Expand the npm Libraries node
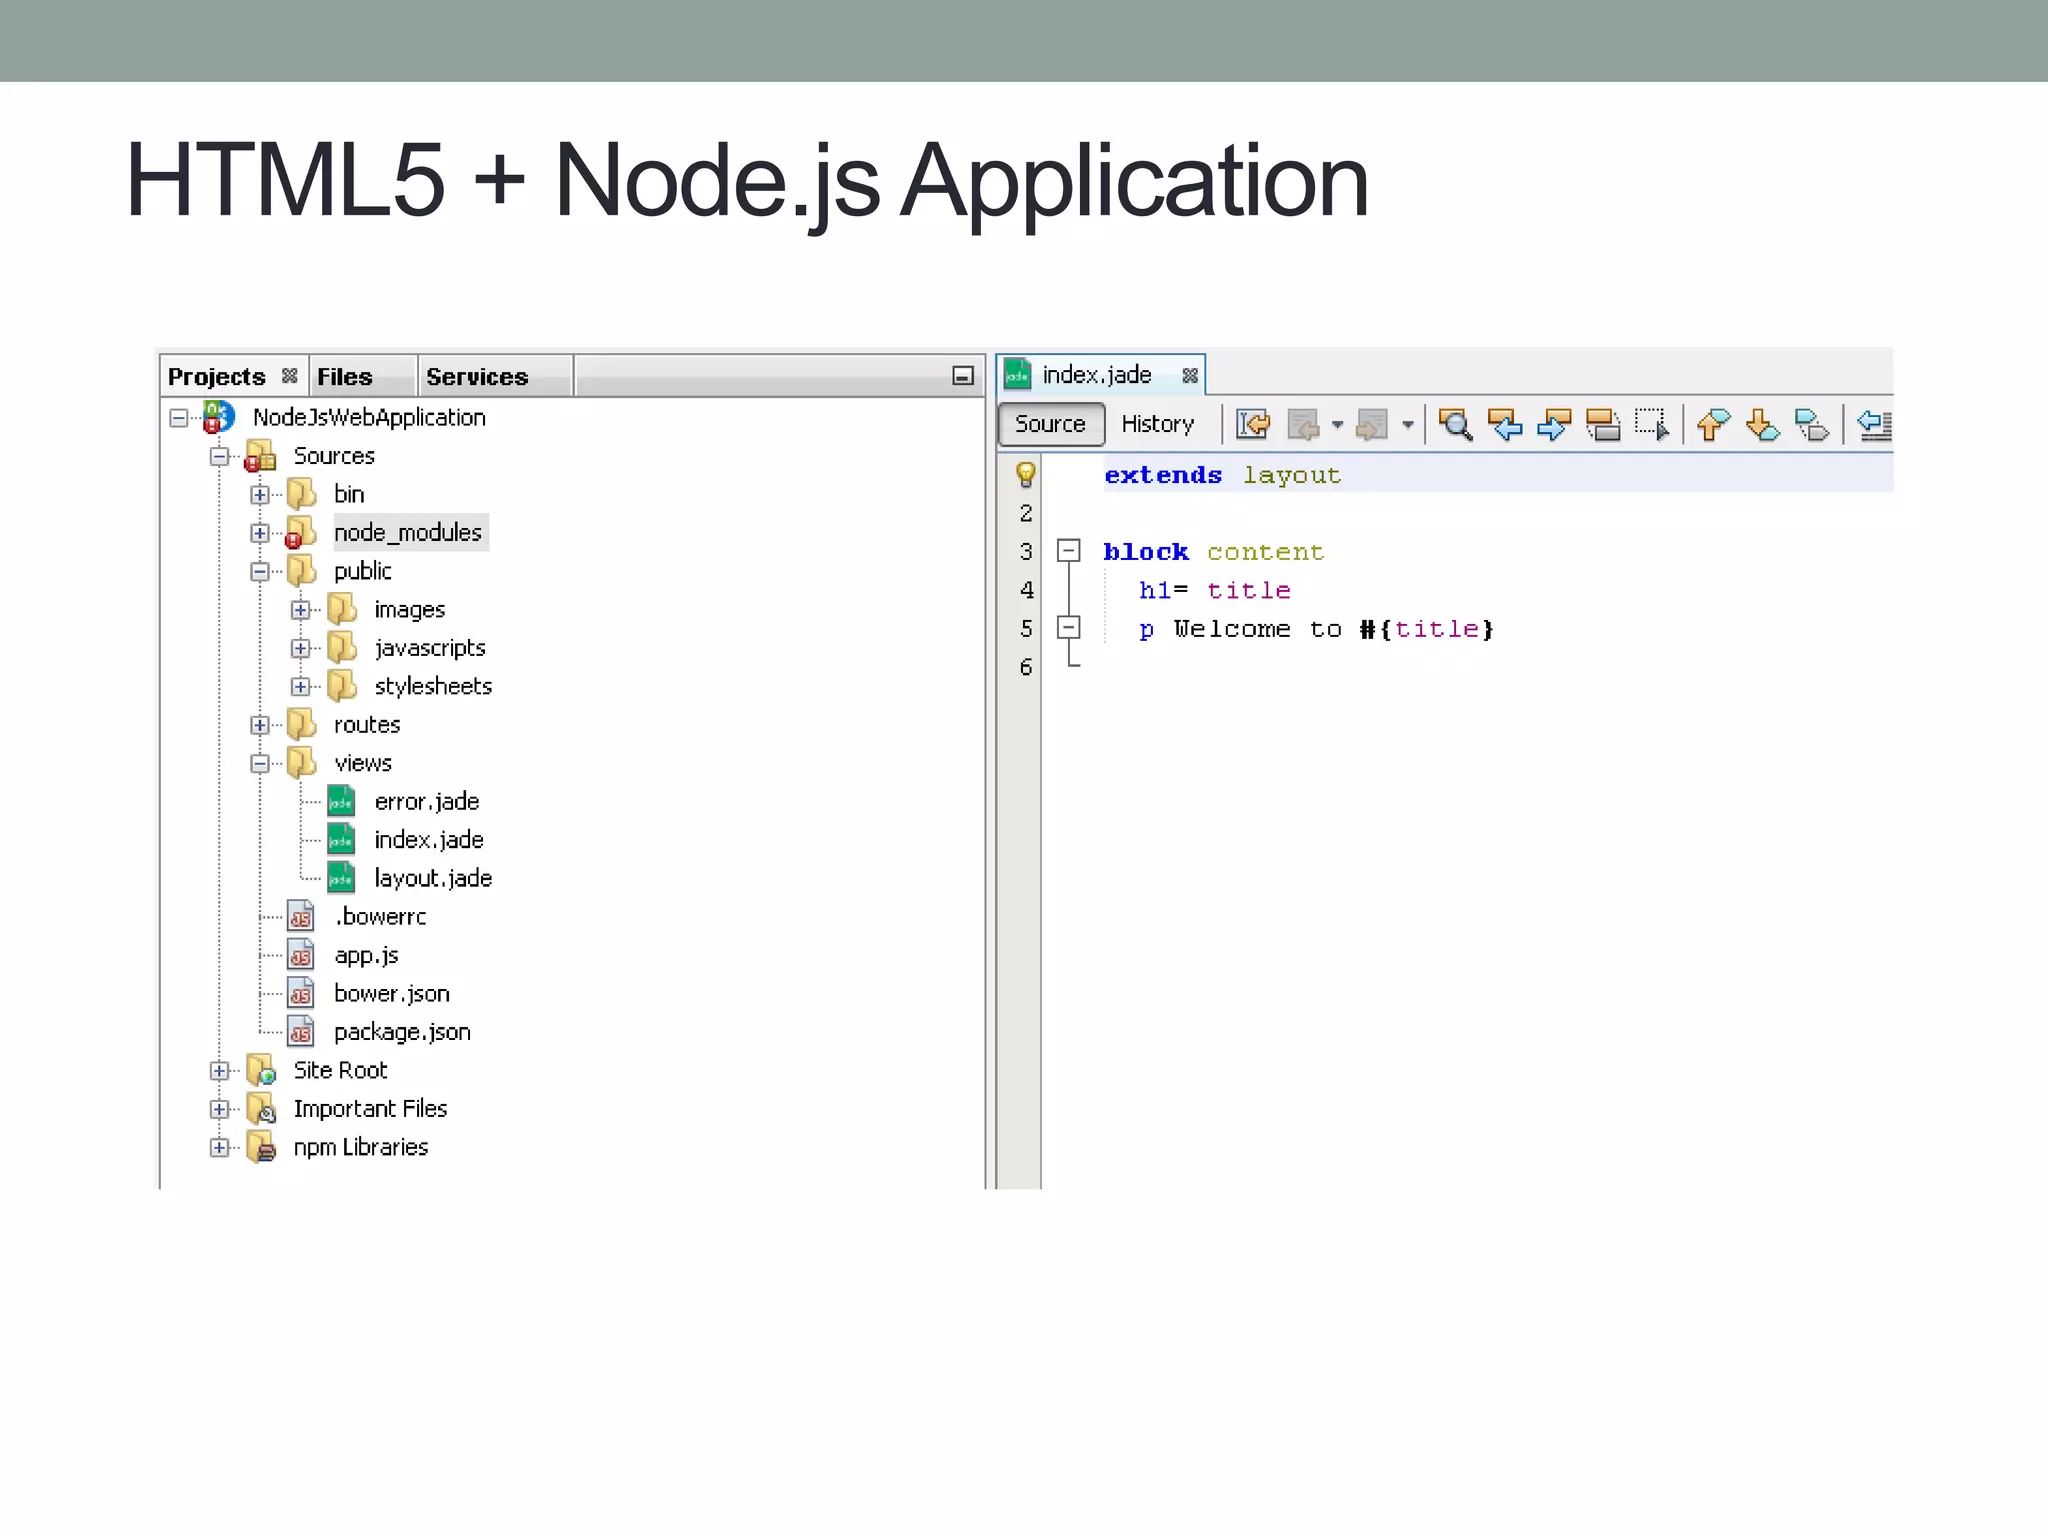Image resolution: width=2048 pixels, height=1536 pixels. click(x=219, y=1148)
